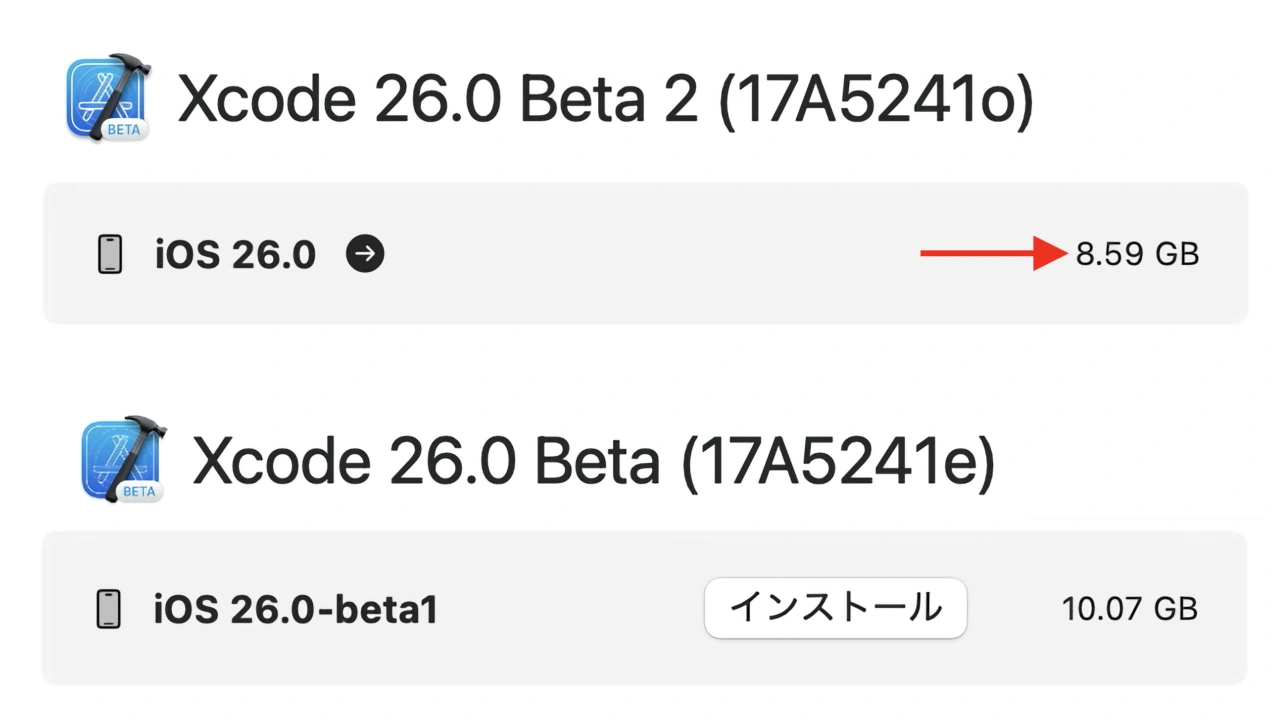1280x720 pixels.
Task: Click the iPhone icon beside iOS 26.0-beta1
Action: click(109, 609)
